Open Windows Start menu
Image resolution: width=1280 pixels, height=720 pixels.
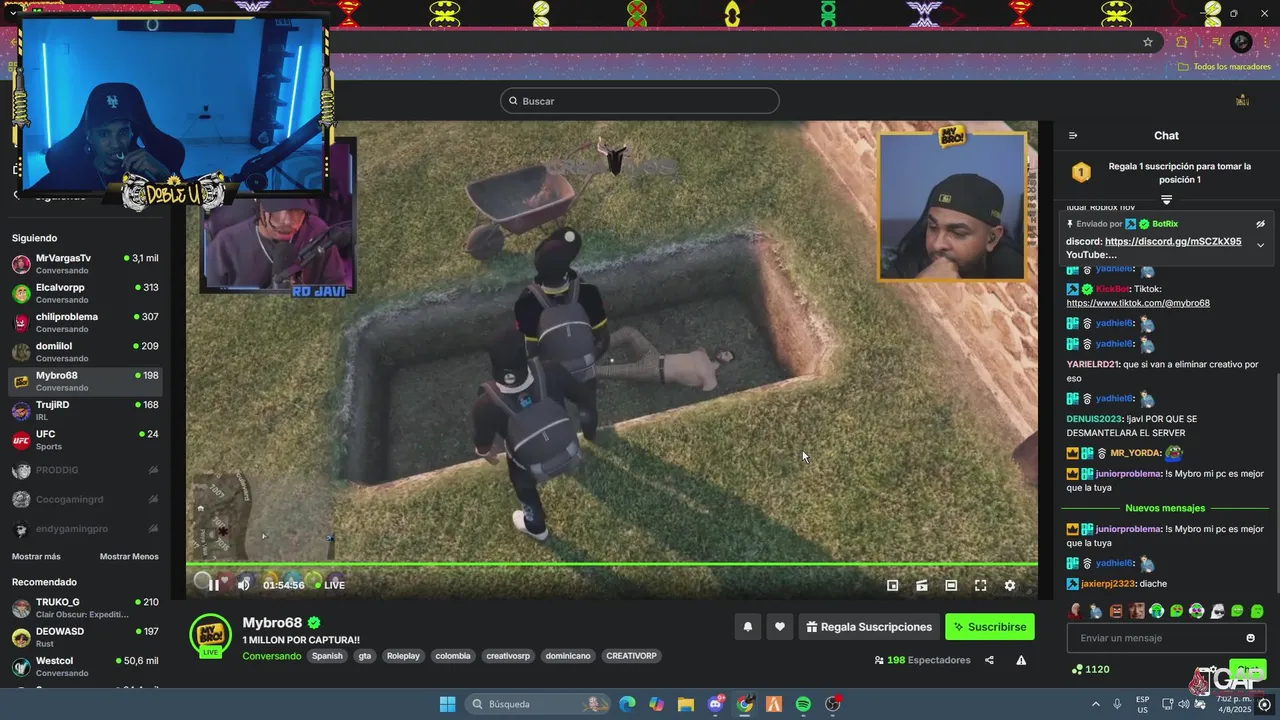coord(447,704)
